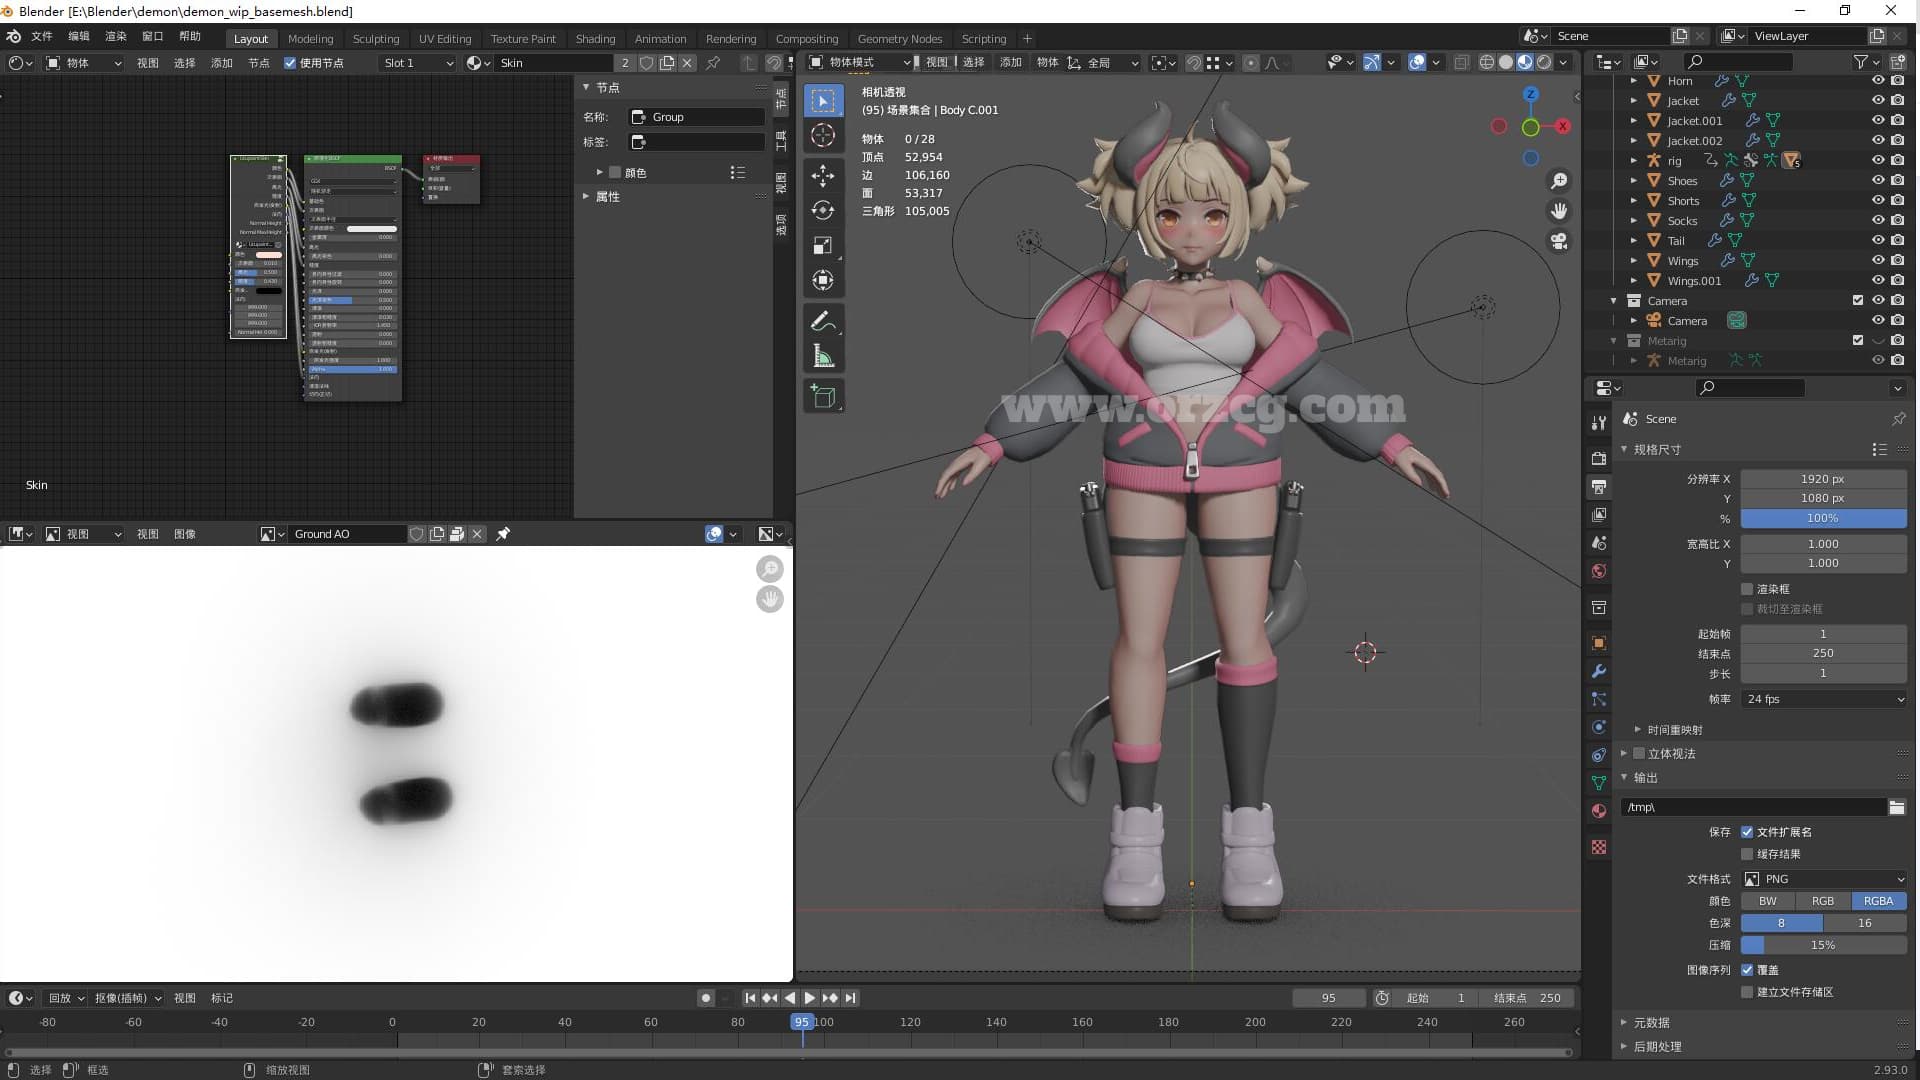1920x1080 pixels.
Task: Open the Tool properties tab
Action: (x=1599, y=422)
